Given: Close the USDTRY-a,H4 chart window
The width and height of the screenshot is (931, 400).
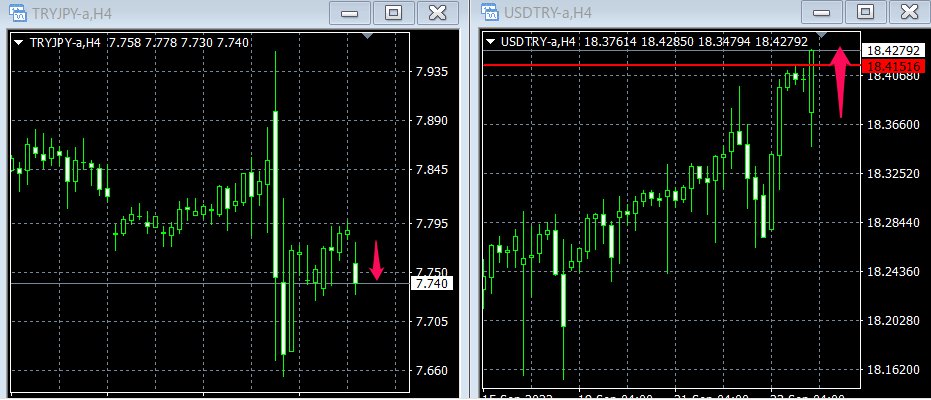Looking at the screenshot, I should point(910,12).
